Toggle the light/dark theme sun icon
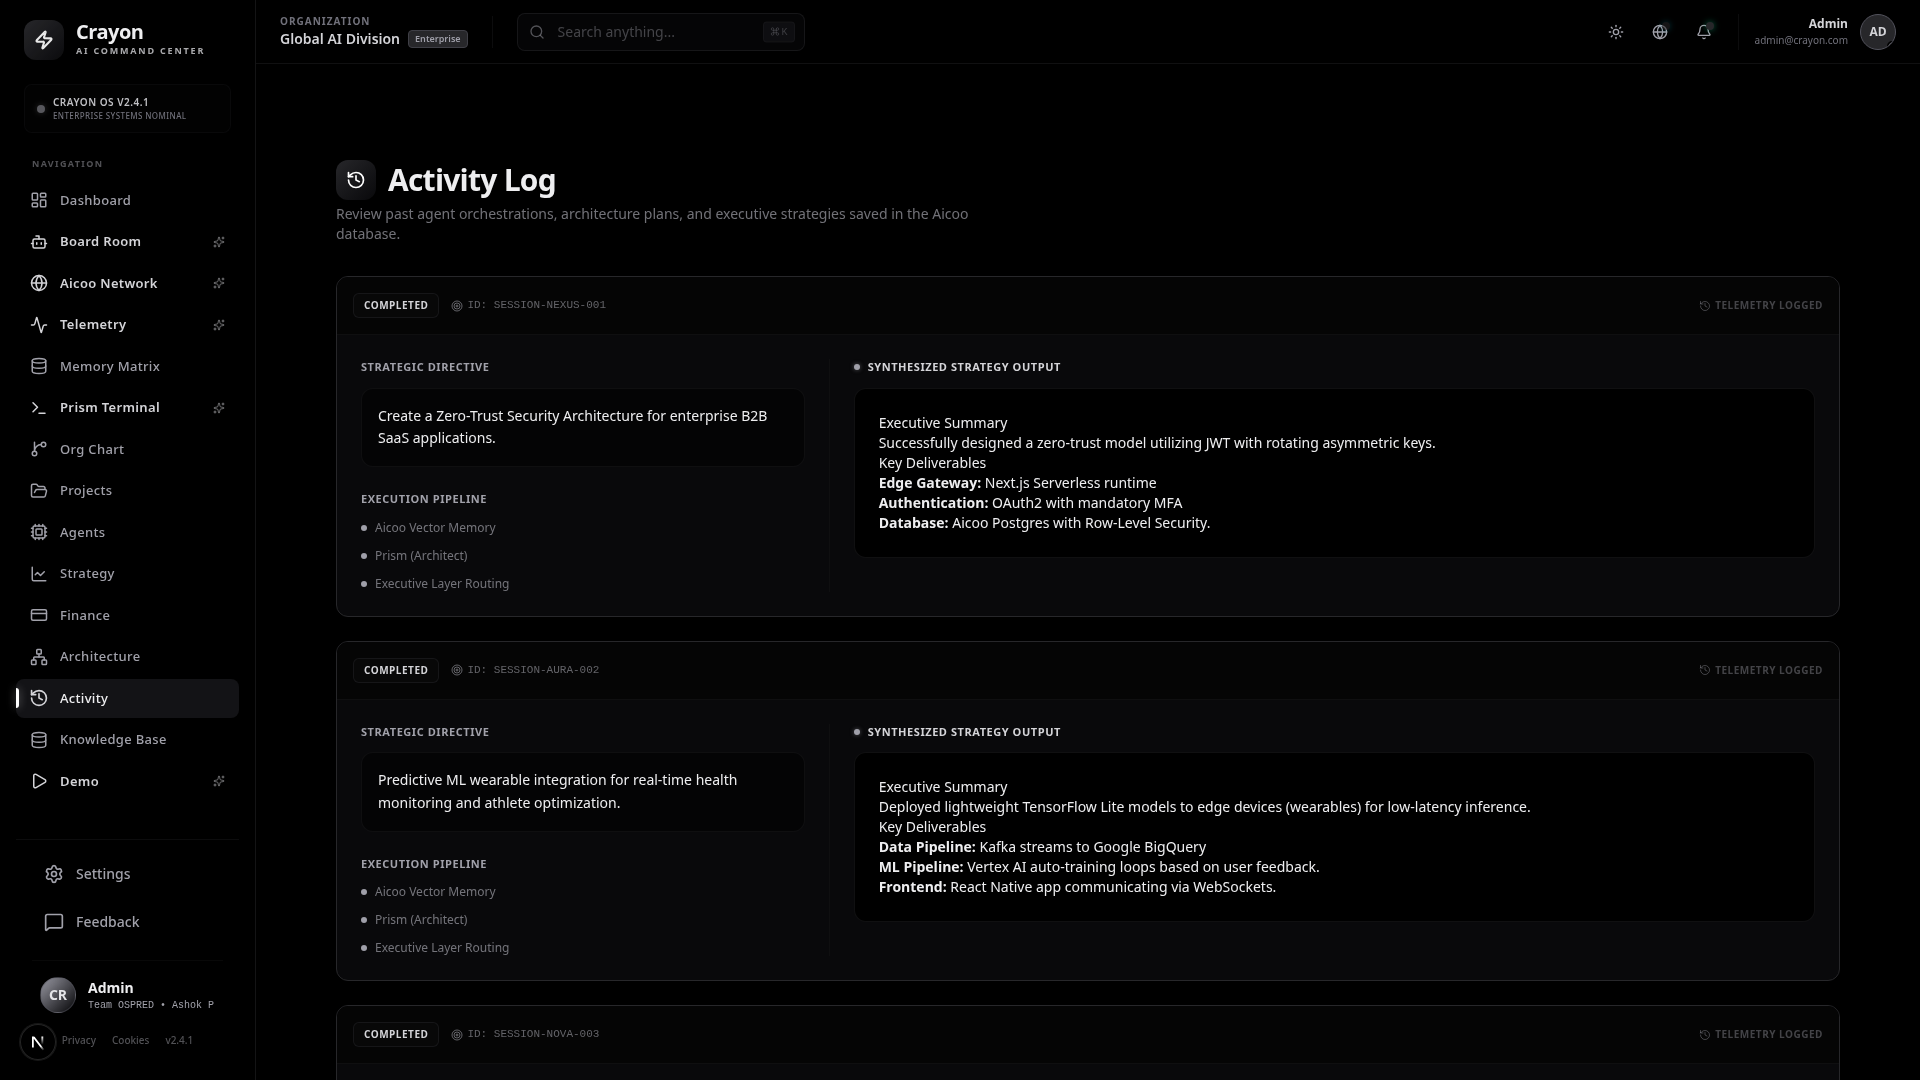This screenshot has width=1920, height=1080. [x=1616, y=32]
